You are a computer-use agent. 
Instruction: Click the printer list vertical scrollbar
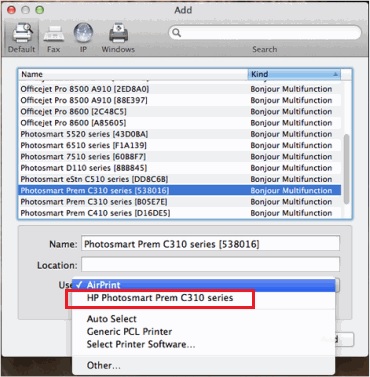346,169
